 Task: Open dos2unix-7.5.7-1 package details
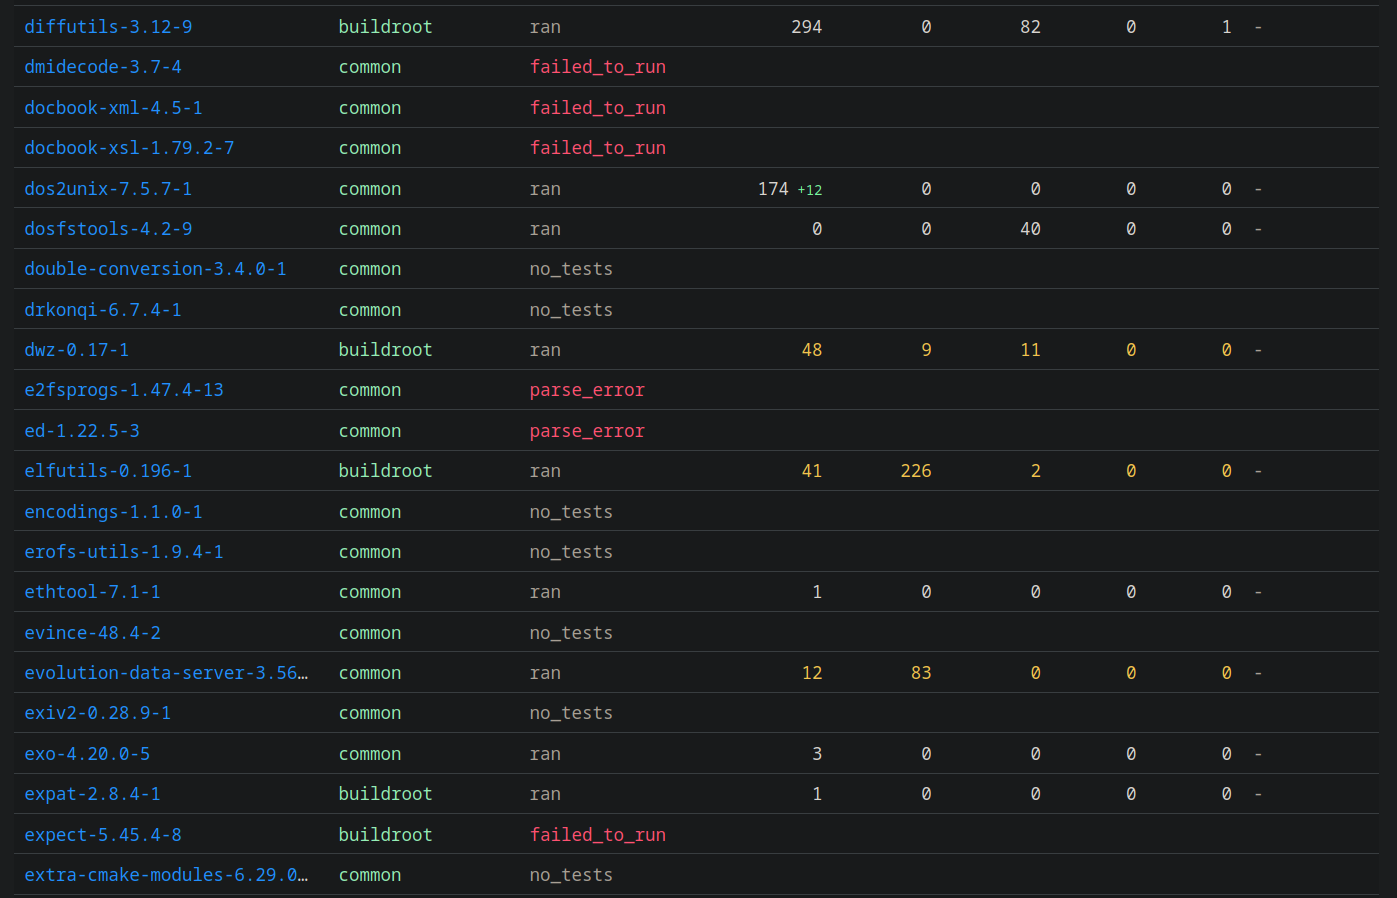coord(108,189)
